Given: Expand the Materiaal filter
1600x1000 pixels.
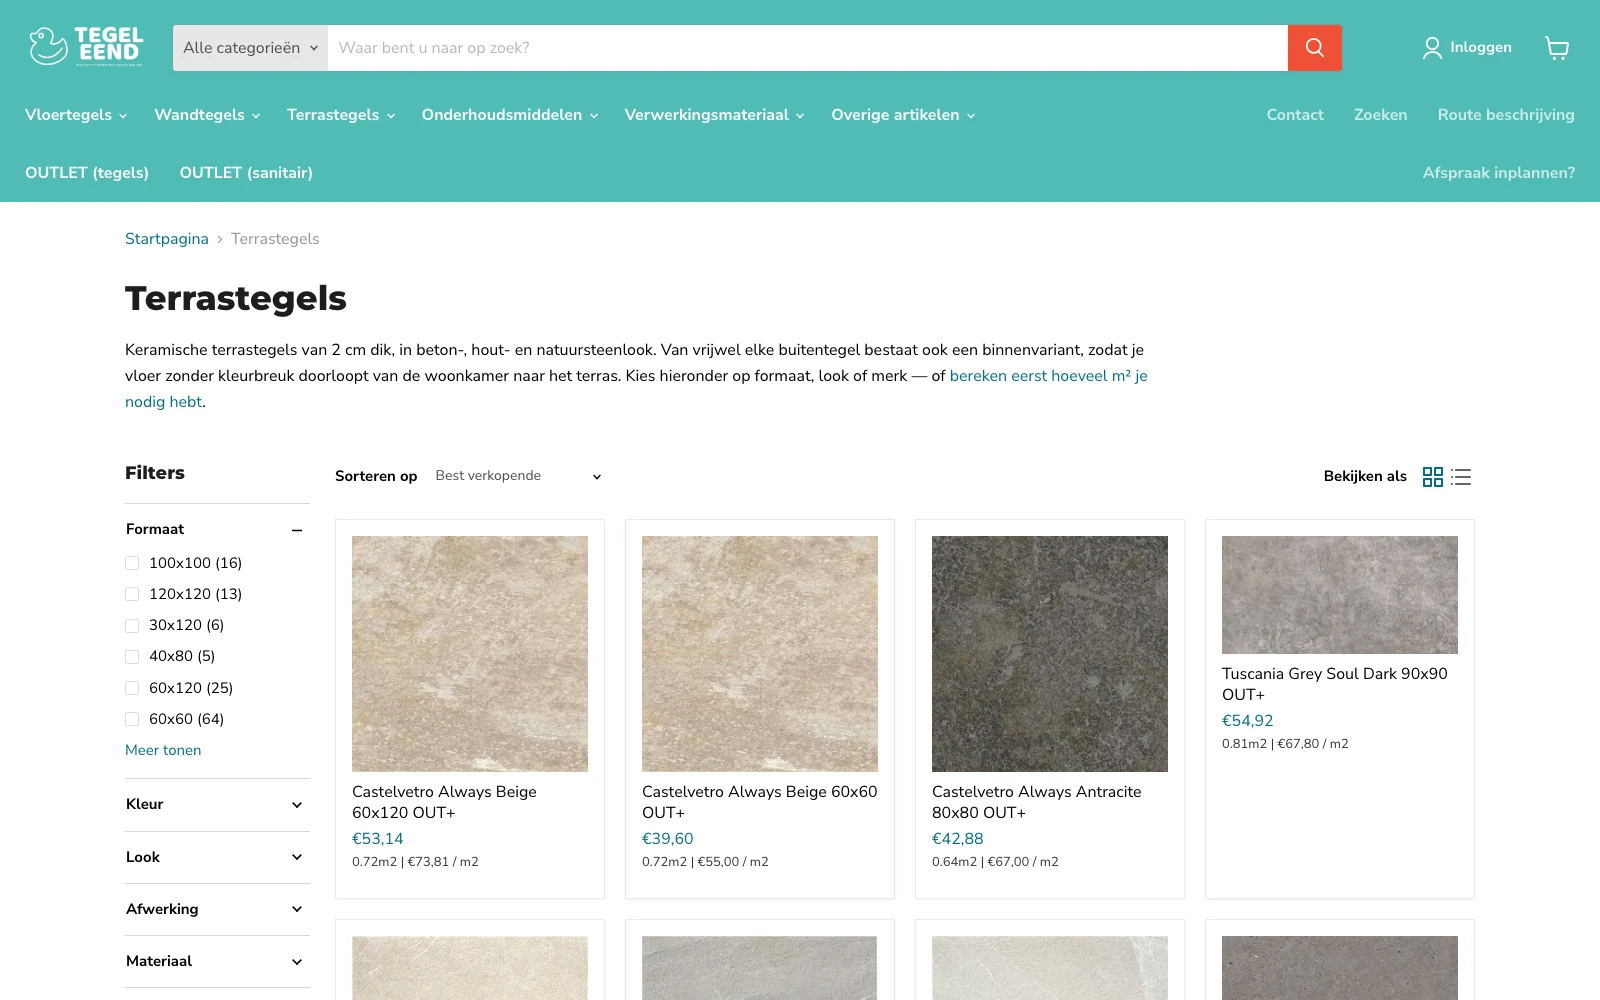Looking at the screenshot, I should pos(217,961).
